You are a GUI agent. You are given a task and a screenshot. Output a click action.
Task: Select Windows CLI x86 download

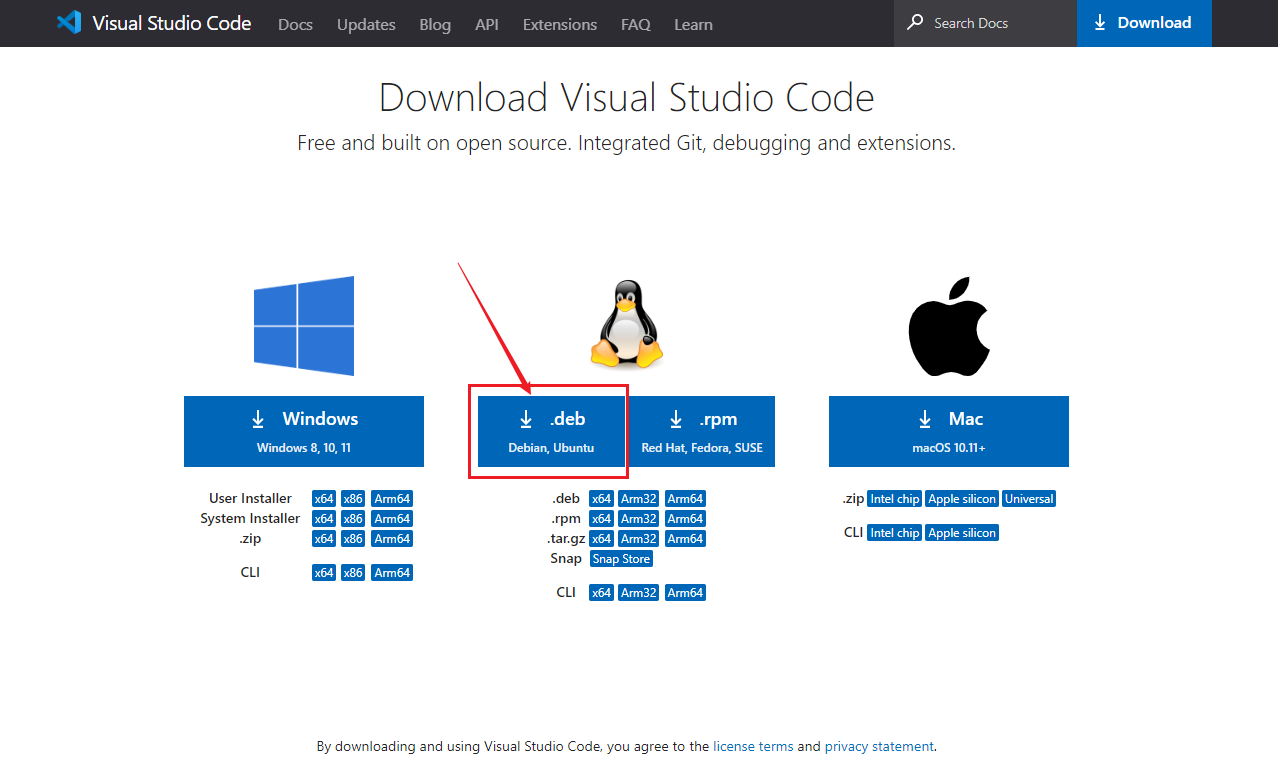coord(353,573)
